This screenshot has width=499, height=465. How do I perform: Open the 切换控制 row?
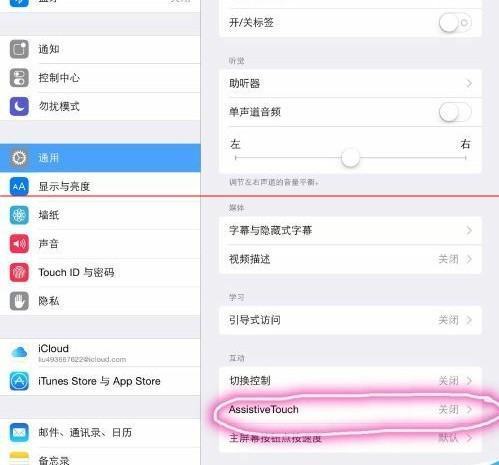tap(350, 381)
